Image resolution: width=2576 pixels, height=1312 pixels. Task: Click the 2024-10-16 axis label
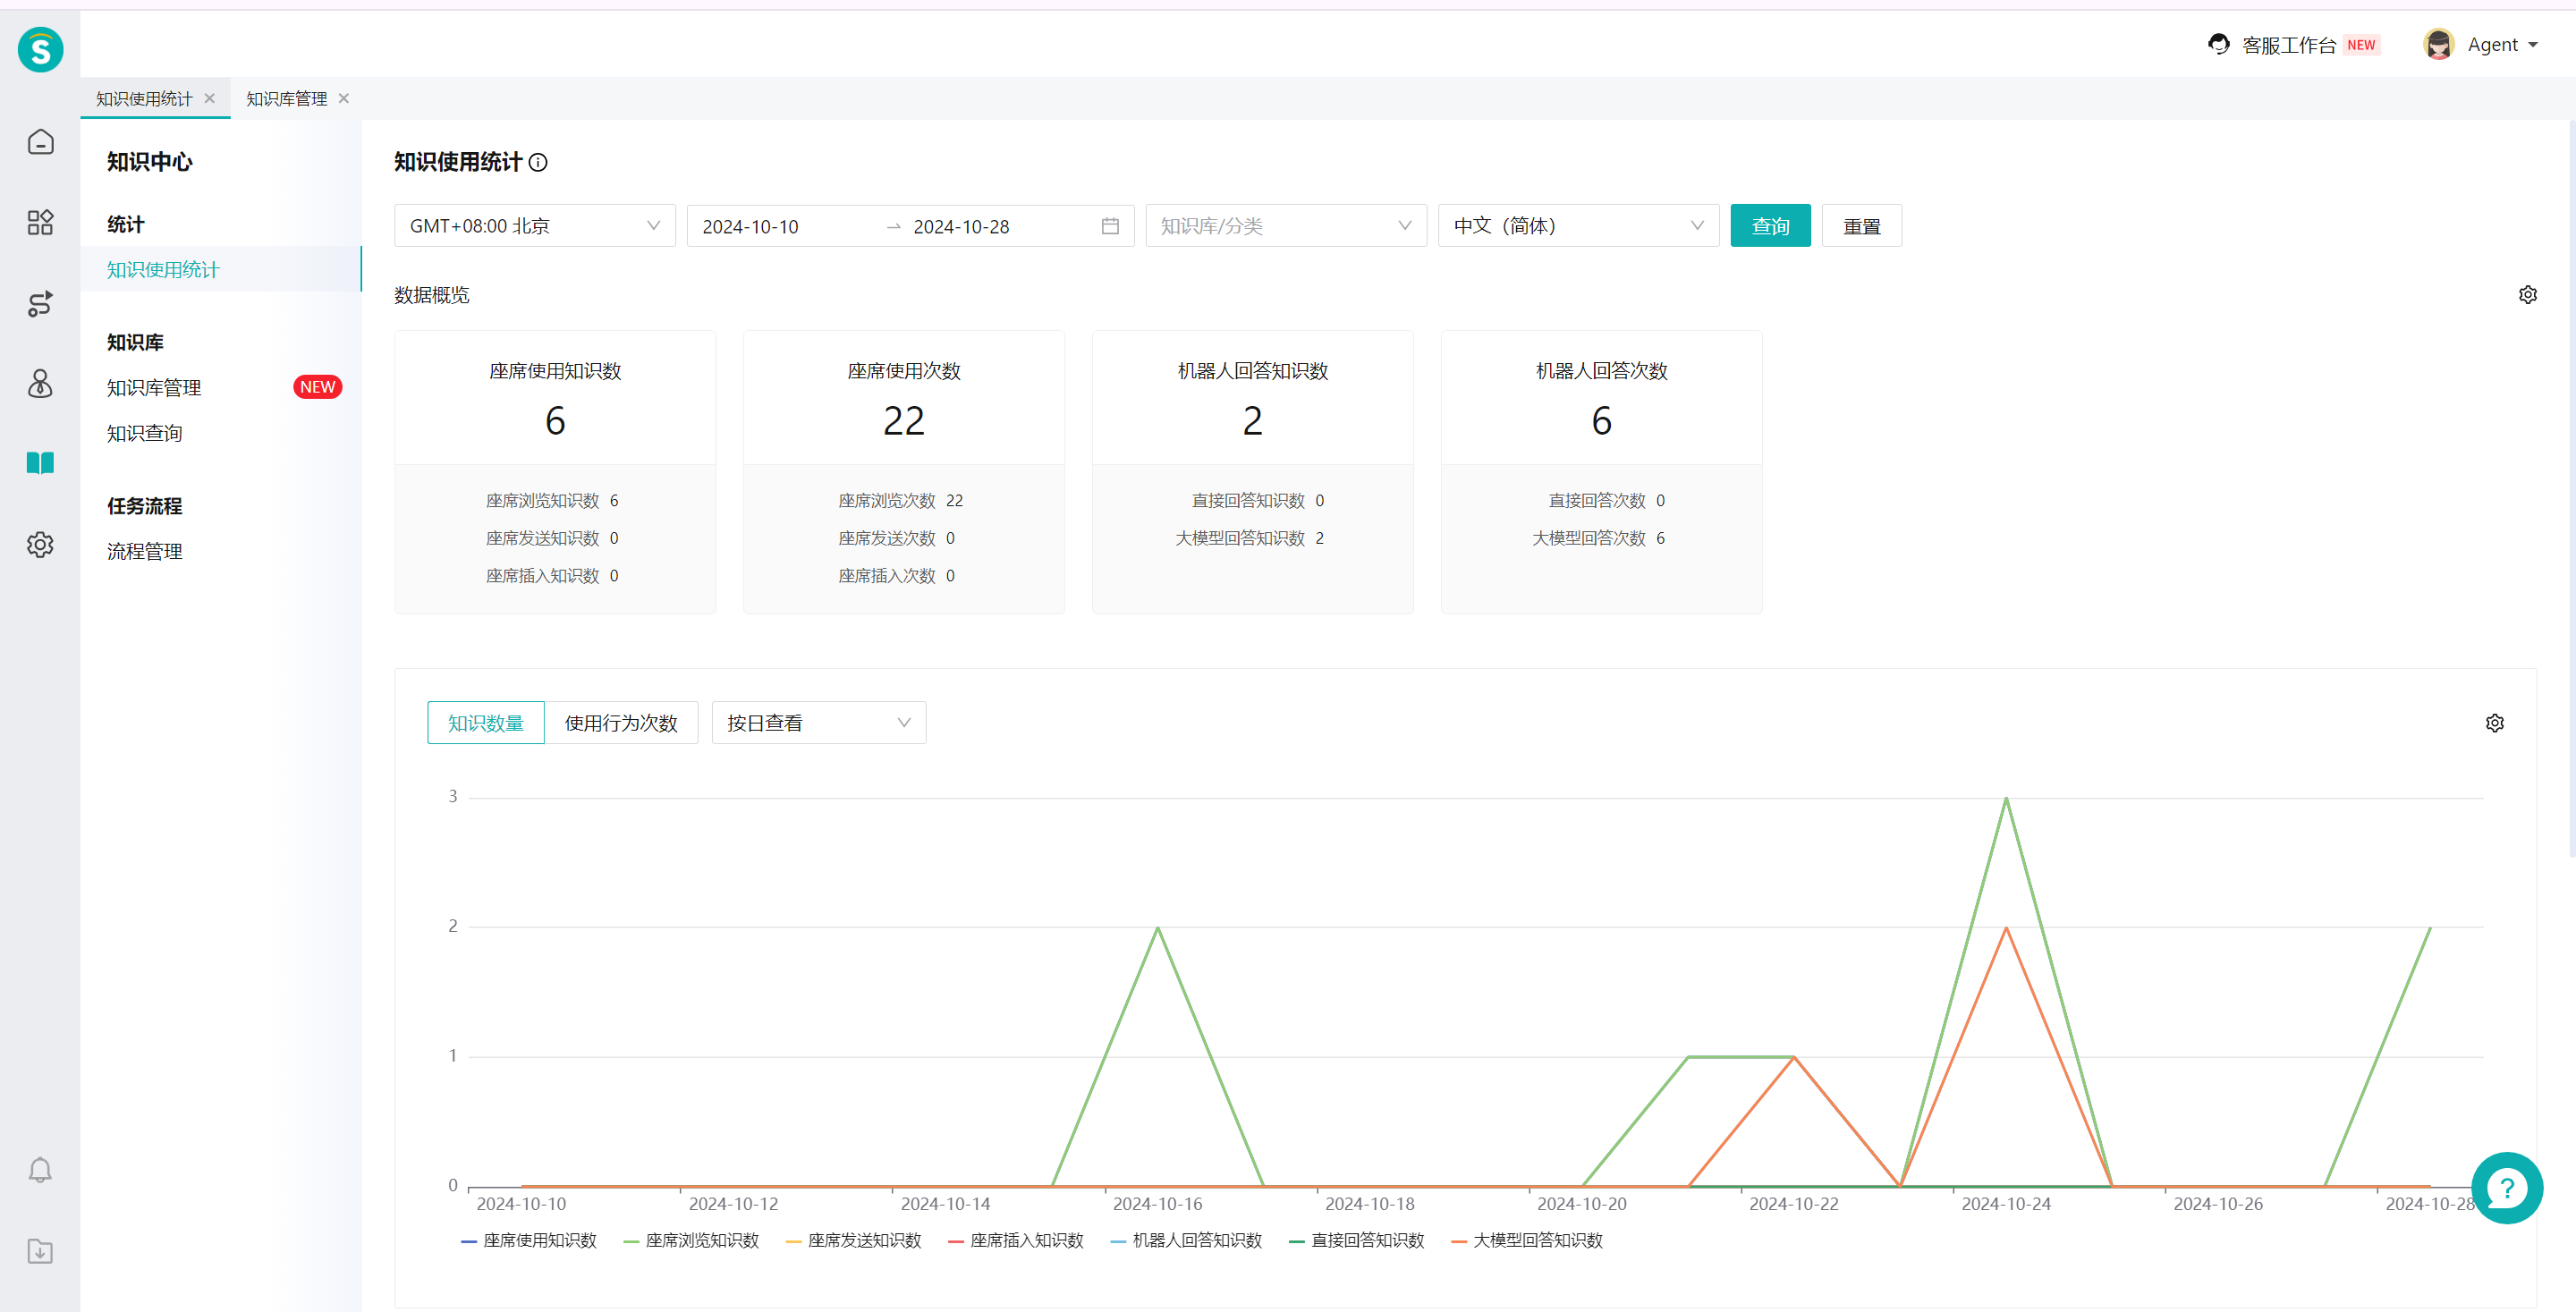click(1157, 1204)
